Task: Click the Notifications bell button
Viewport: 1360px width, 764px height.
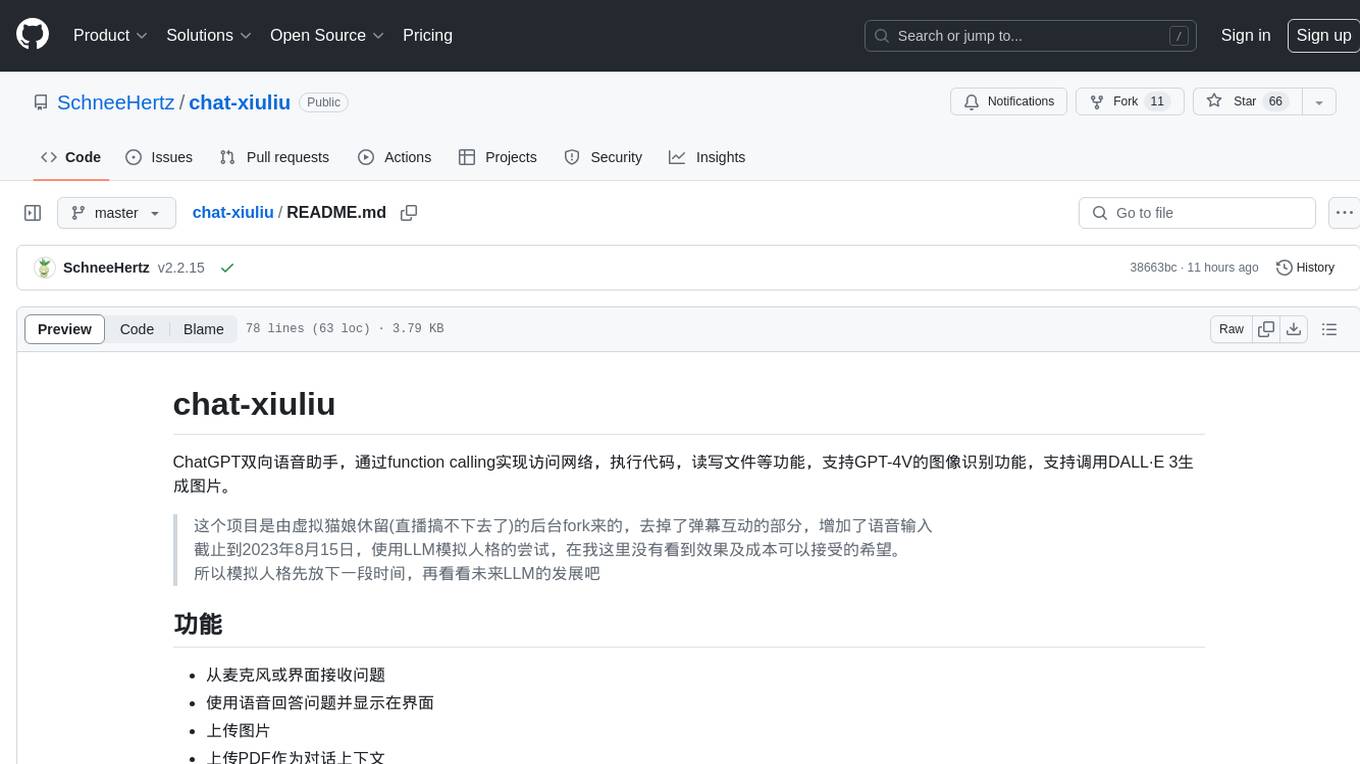Action: 1009,102
